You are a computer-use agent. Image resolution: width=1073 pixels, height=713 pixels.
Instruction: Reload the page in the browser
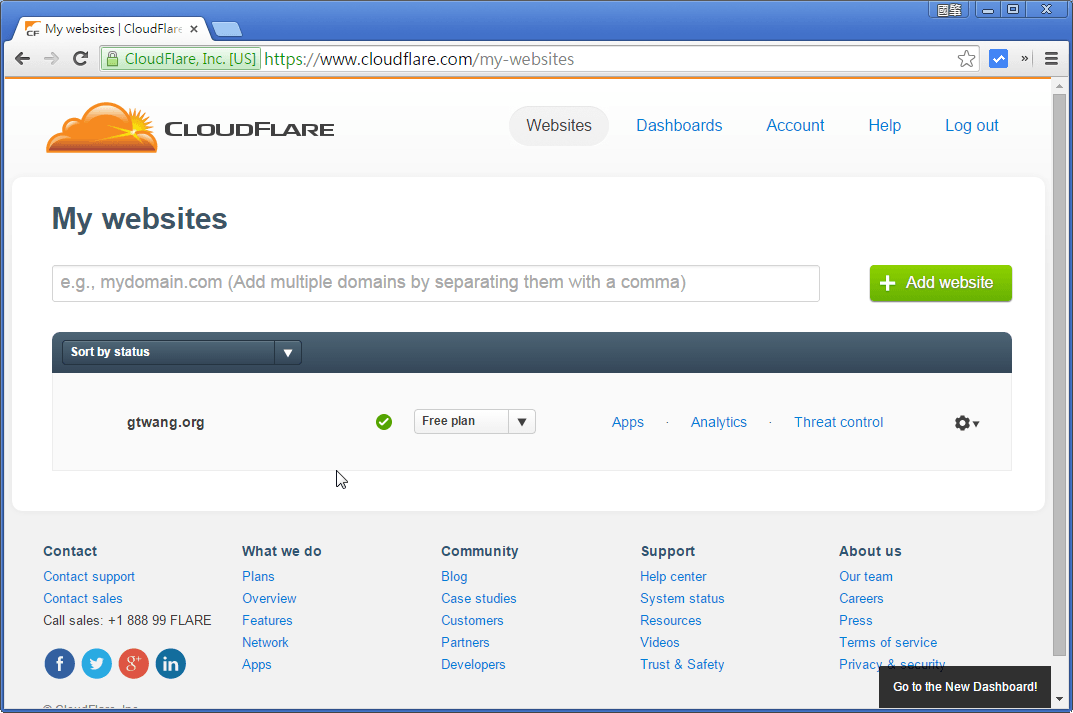(80, 58)
